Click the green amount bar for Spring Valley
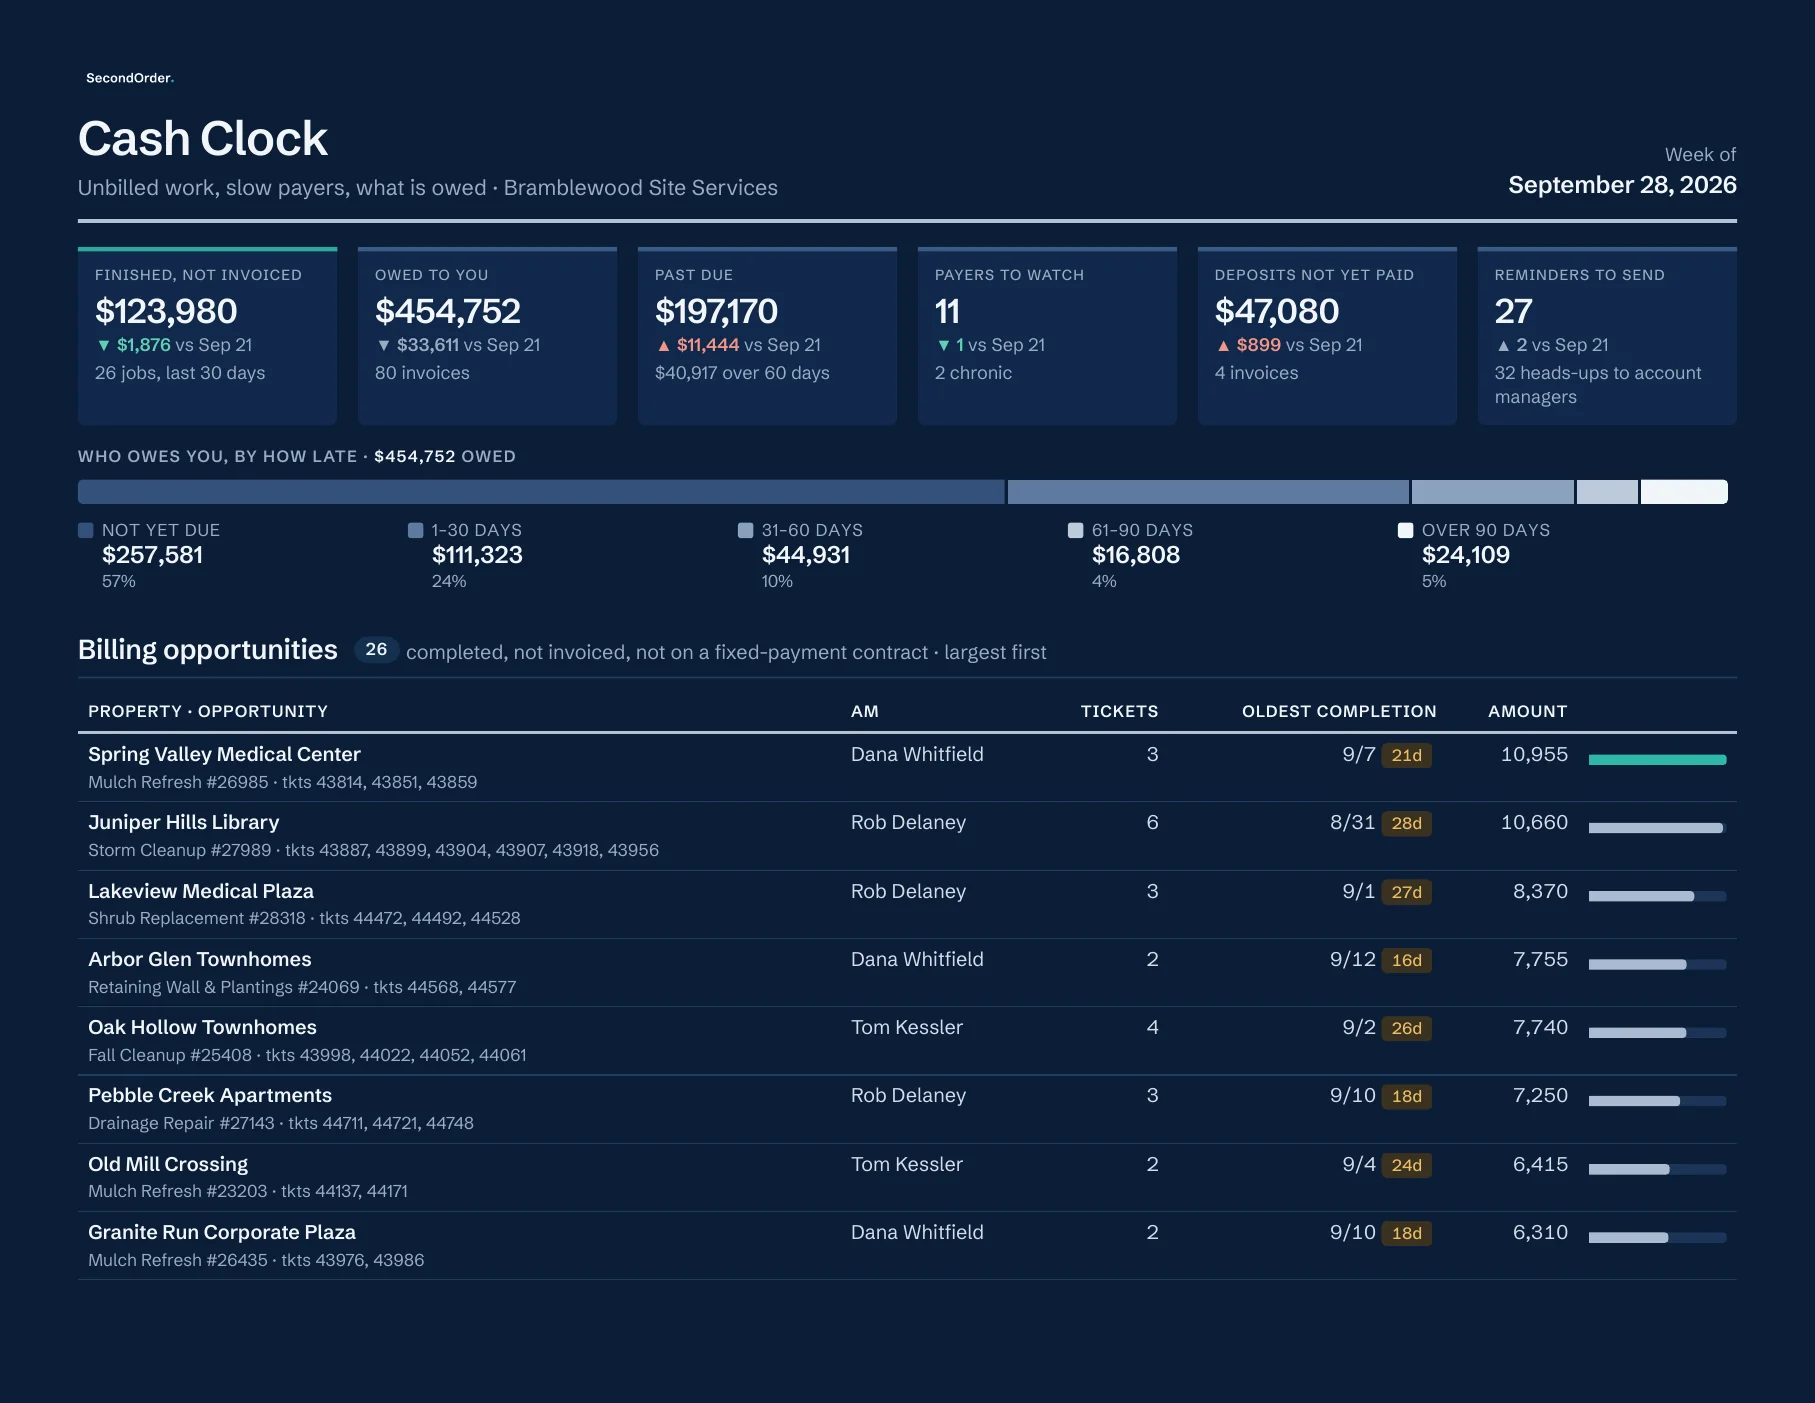1815x1403 pixels. (x=1657, y=760)
